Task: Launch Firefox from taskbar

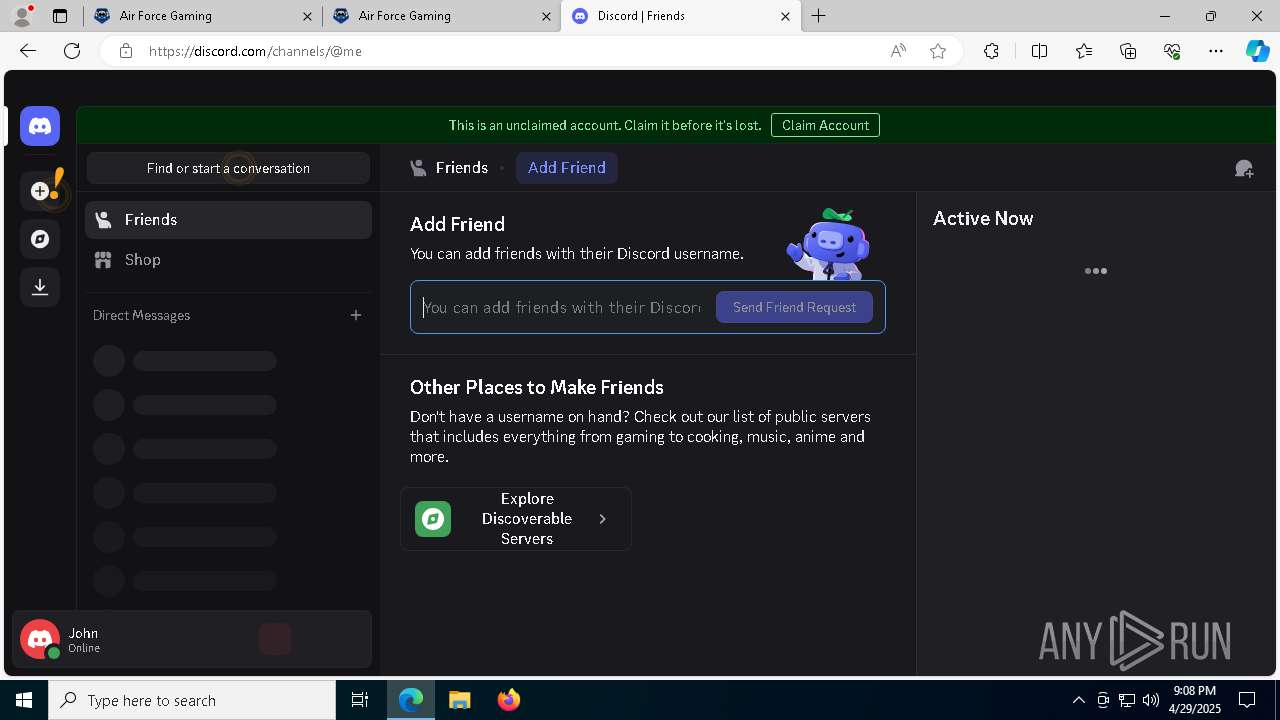Action: (509, 700)
